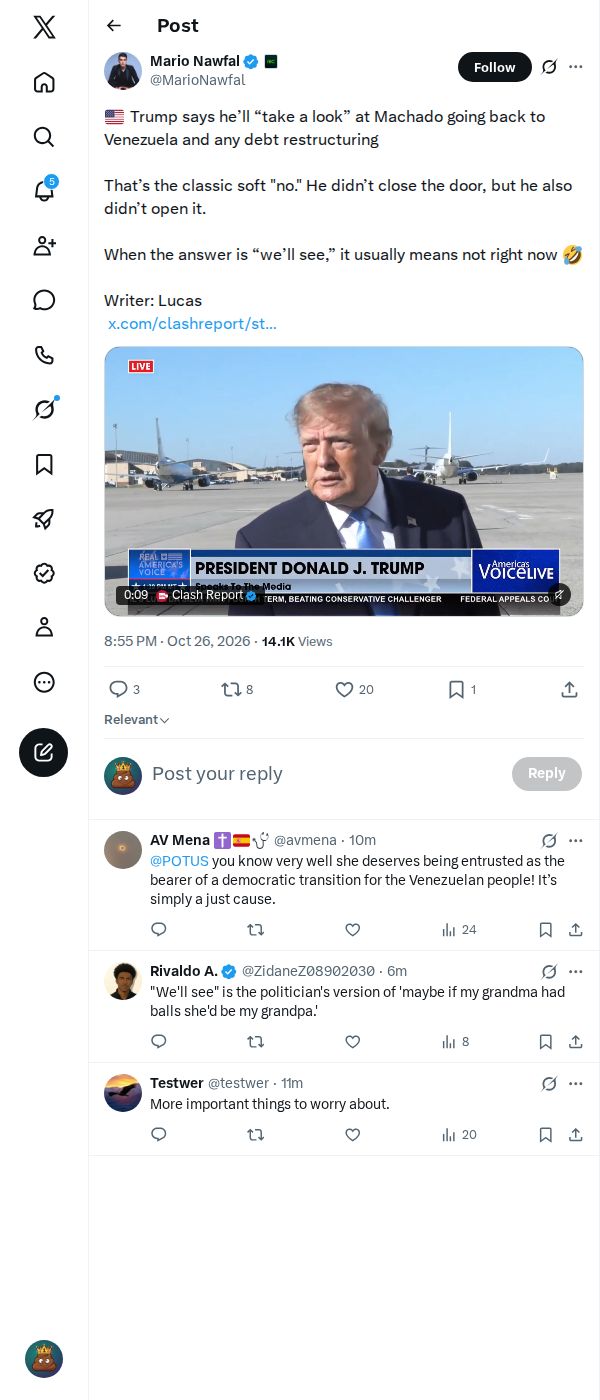The height and width of the screenshot is (1400, 600).
Task: Open the Communities people icon
Action: point(44,246)
